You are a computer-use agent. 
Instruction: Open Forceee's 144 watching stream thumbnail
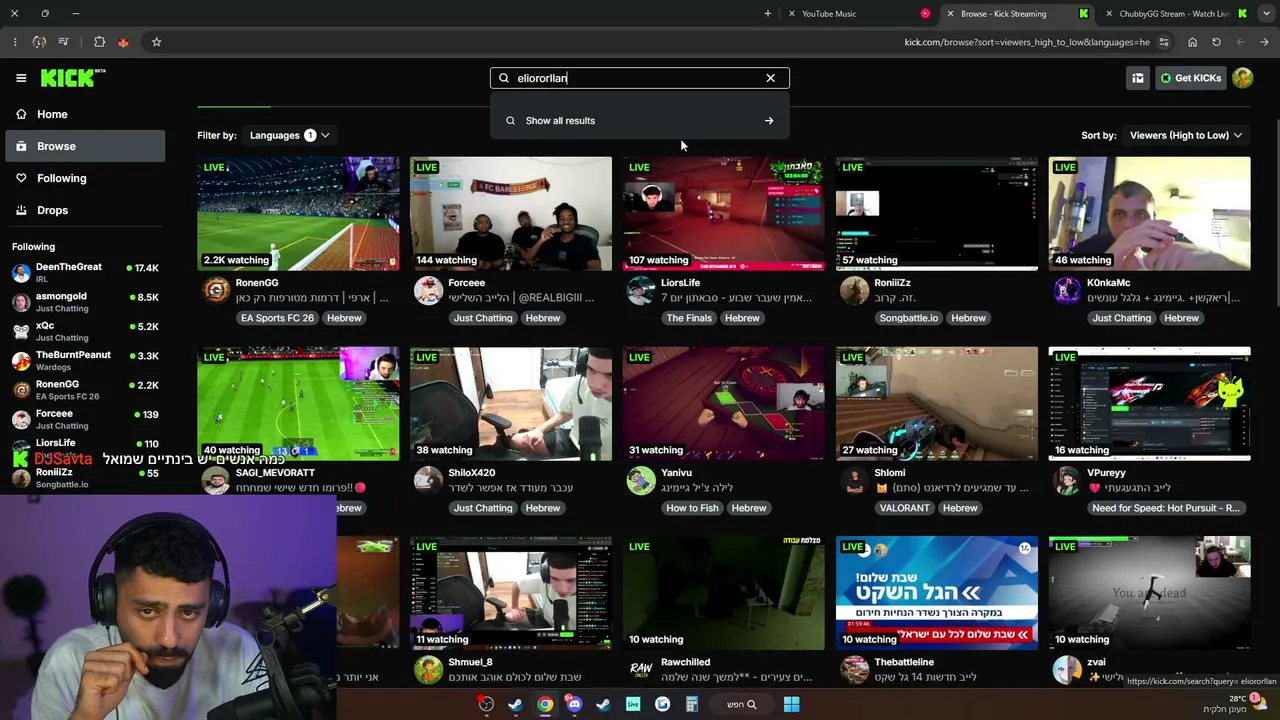[511, 213]
